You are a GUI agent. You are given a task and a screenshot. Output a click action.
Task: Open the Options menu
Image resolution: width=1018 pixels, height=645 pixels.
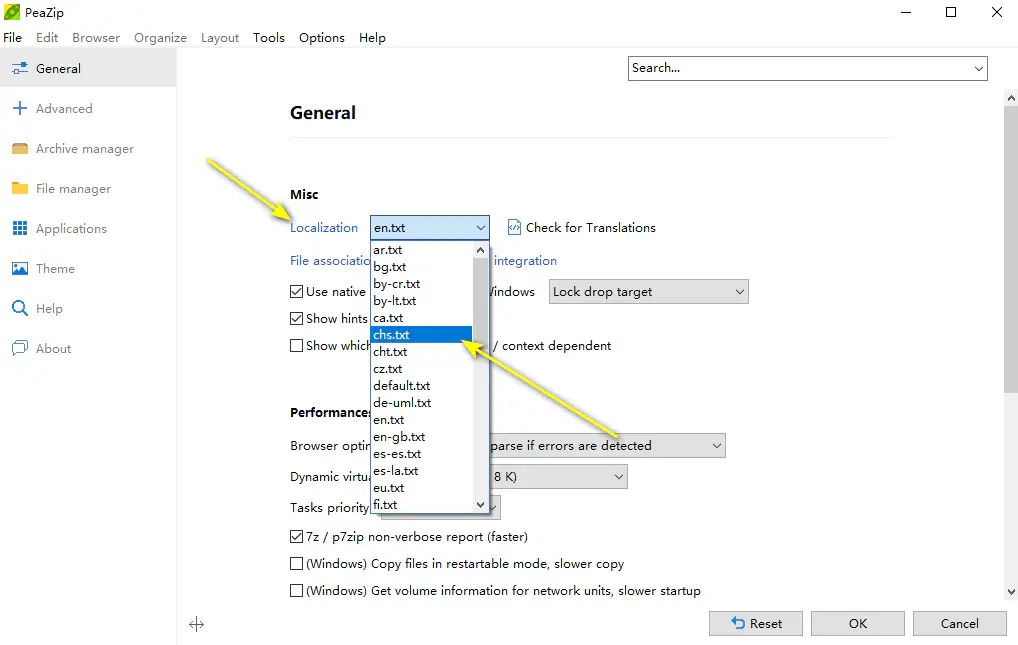[321, 38]
